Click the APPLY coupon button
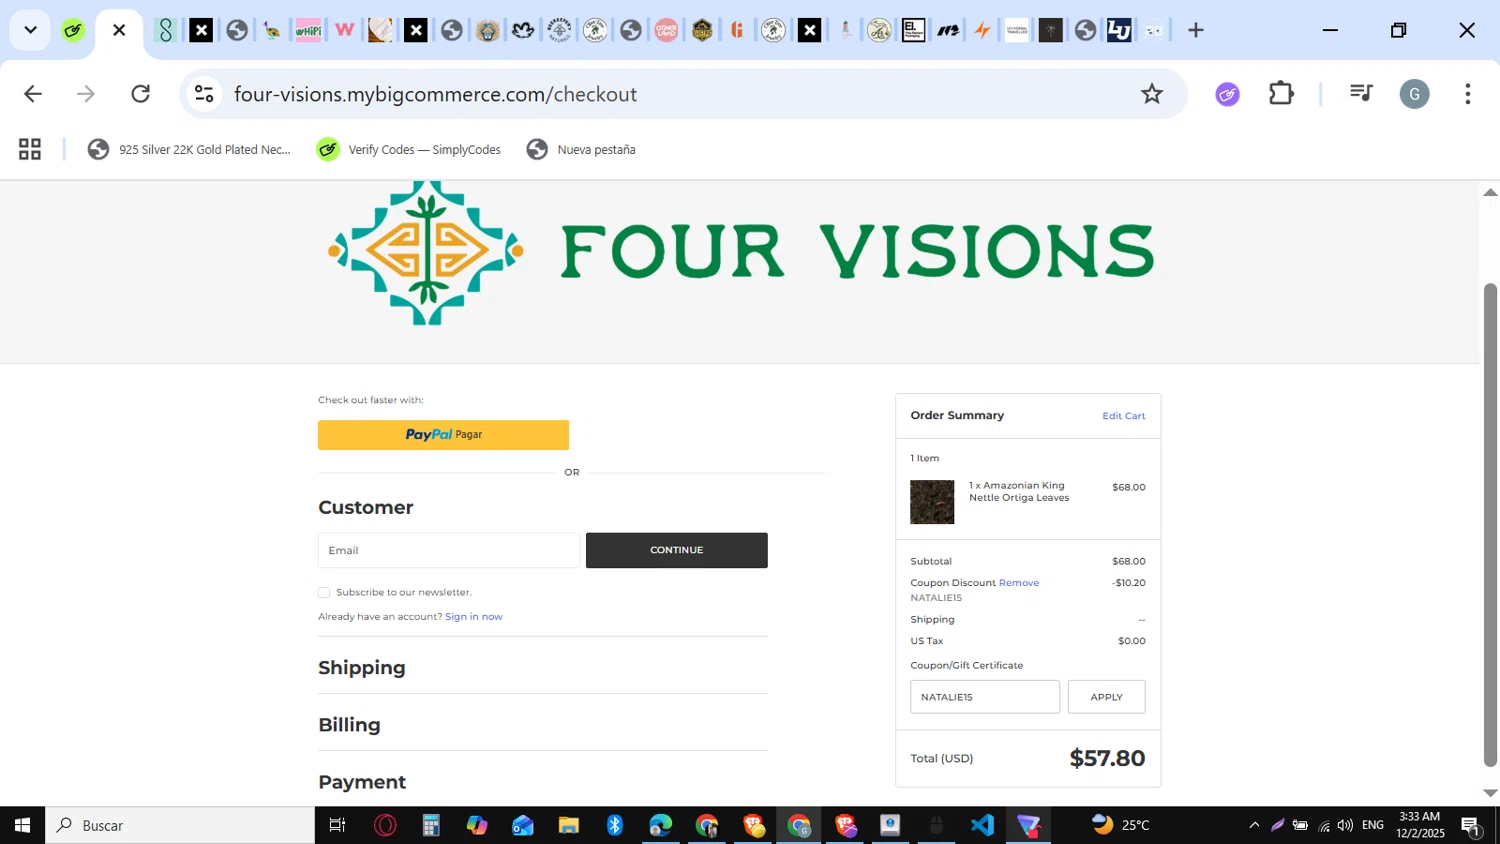Viewport: 1500px width, 844px height. click(x=1106, y=697)
